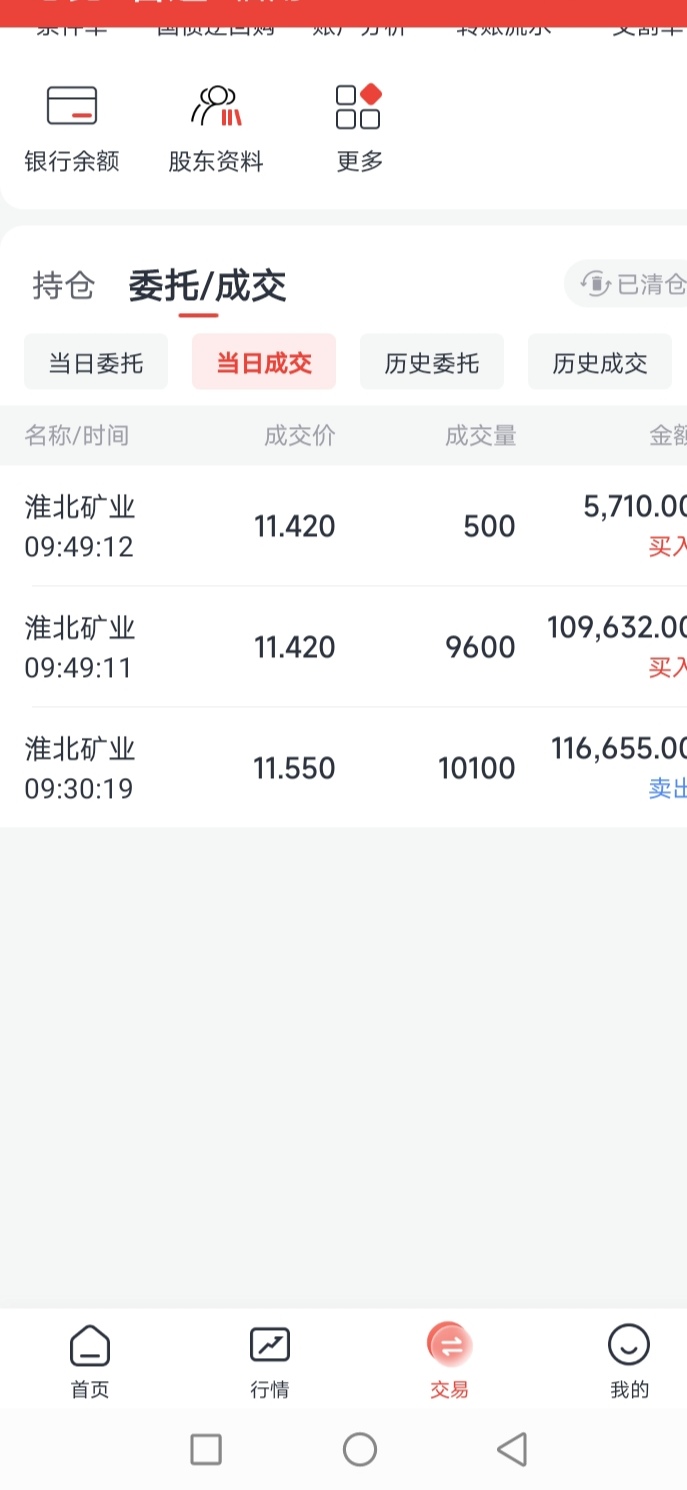Screen dimensions: 687x1490
Task: View 历史成交 historical deals
Action: coord(600,362)
